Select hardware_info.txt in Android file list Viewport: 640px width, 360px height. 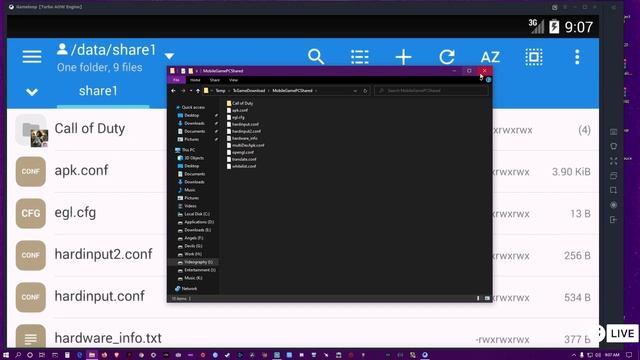[108, 338]
